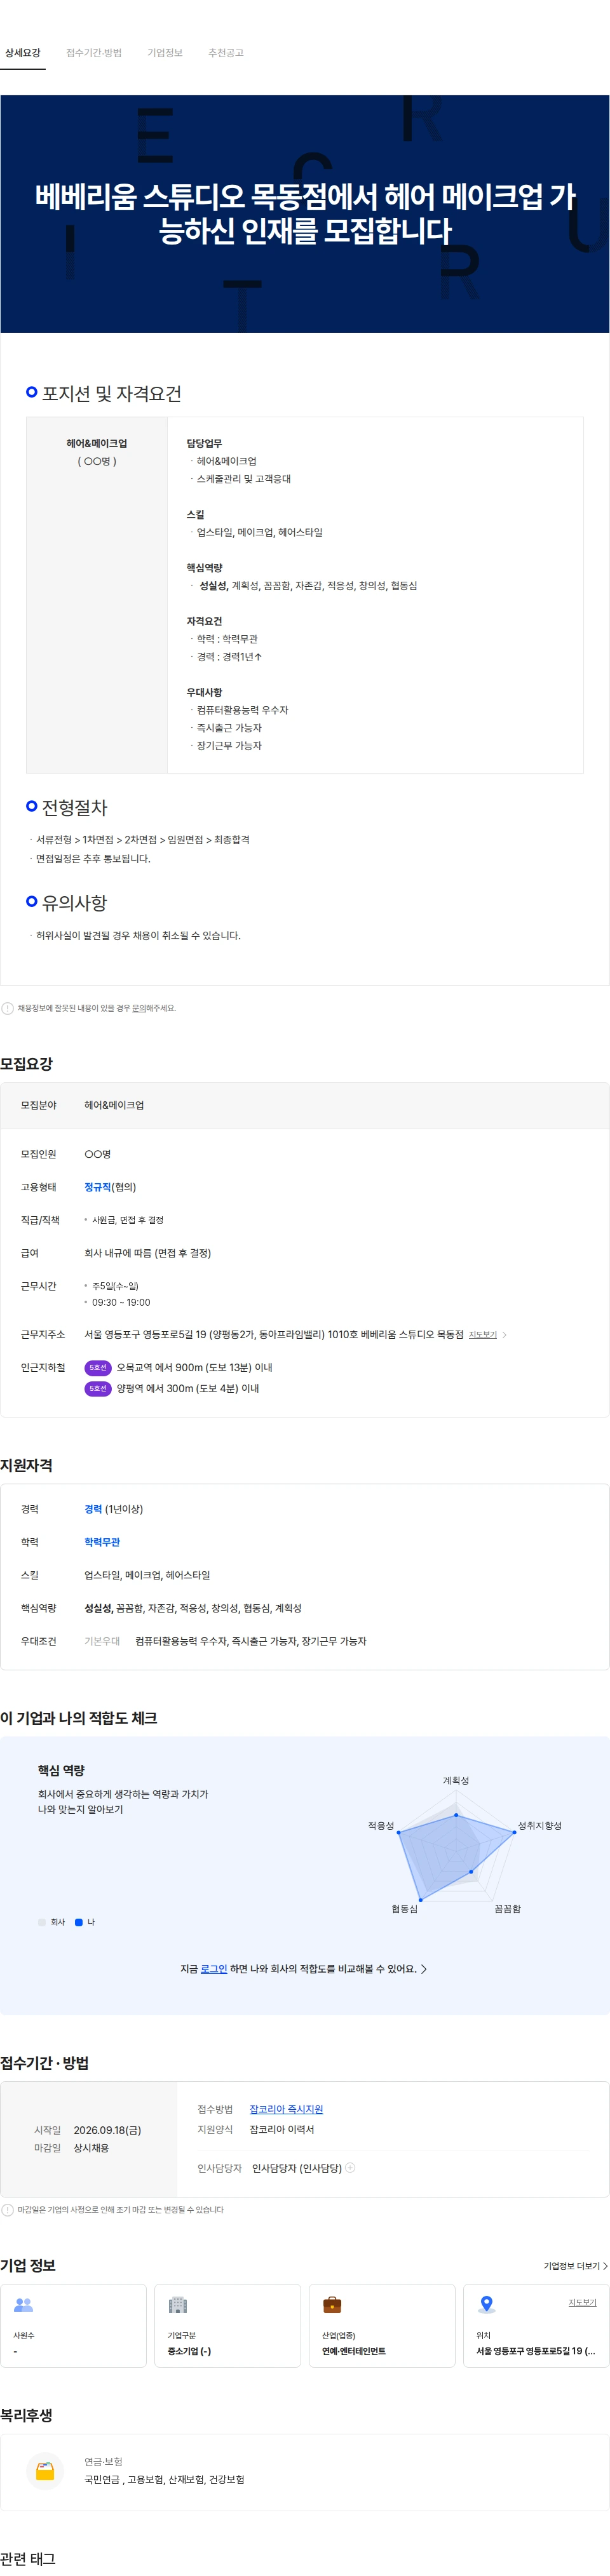Click 계획성 label on radar chart
Viewport: 610px width, 2576px height.
[456, 1780]
